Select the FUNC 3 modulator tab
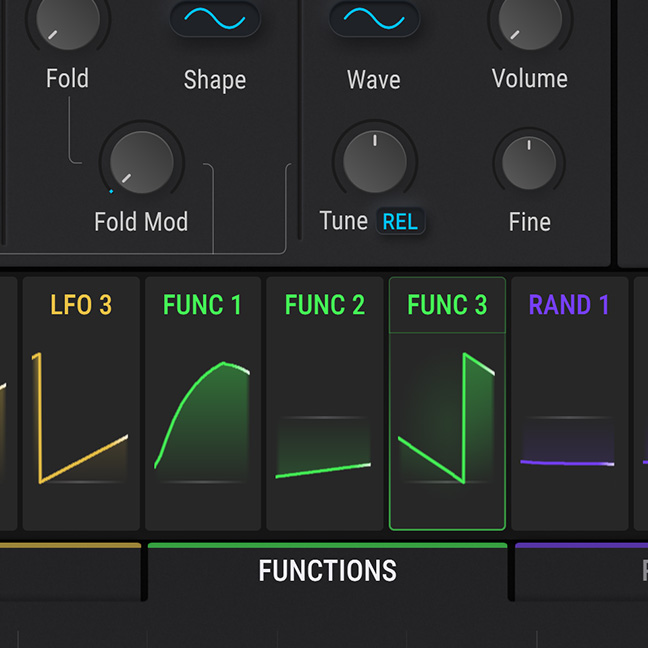 447,305
